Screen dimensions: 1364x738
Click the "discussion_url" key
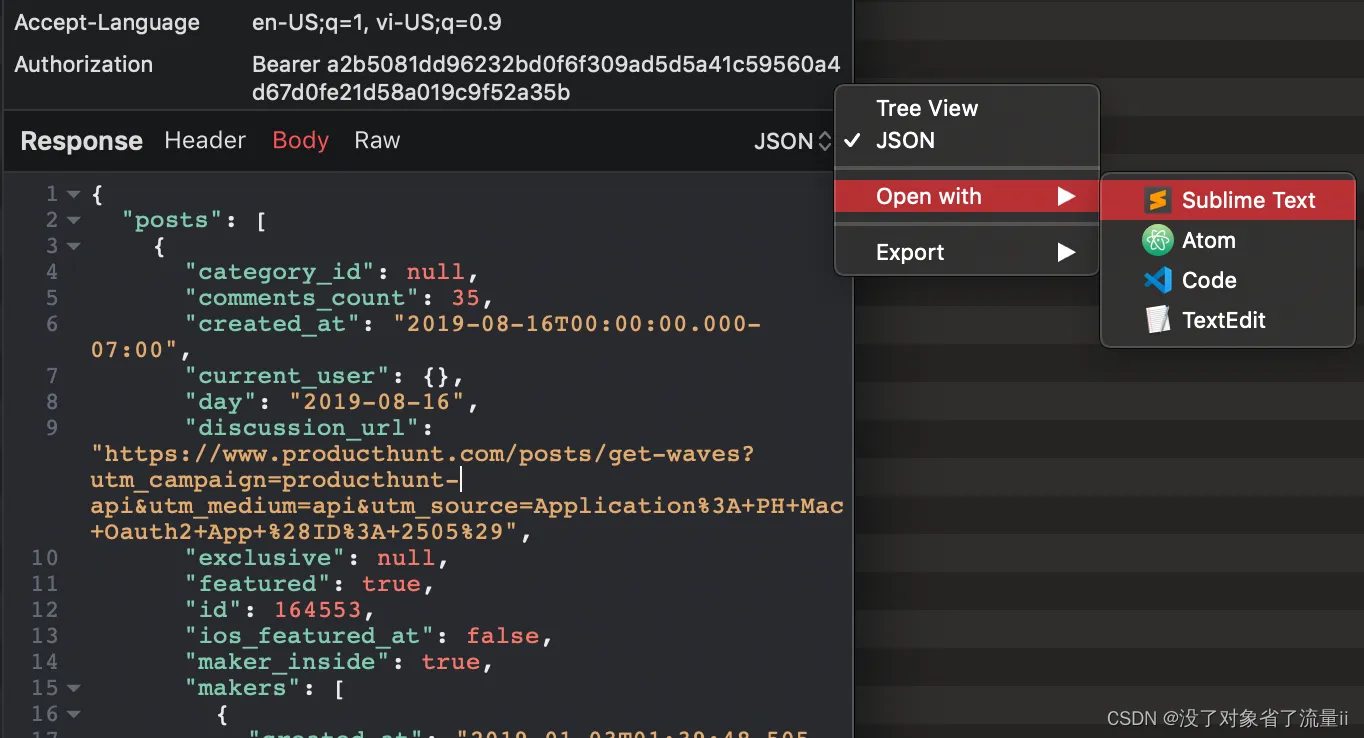pos(303,428)
